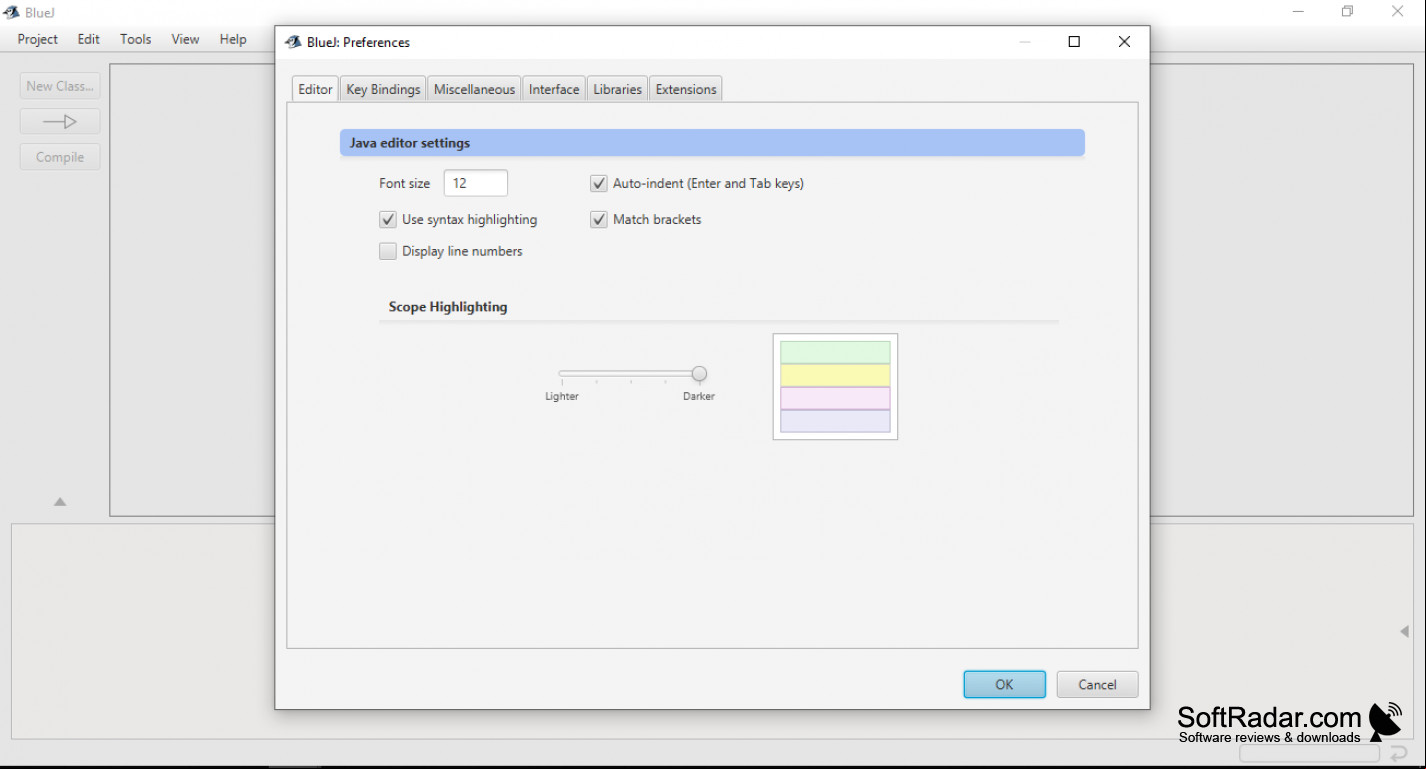
Task: Click the return arrow icon in bottom status bar
Action: coord(1398,753)
